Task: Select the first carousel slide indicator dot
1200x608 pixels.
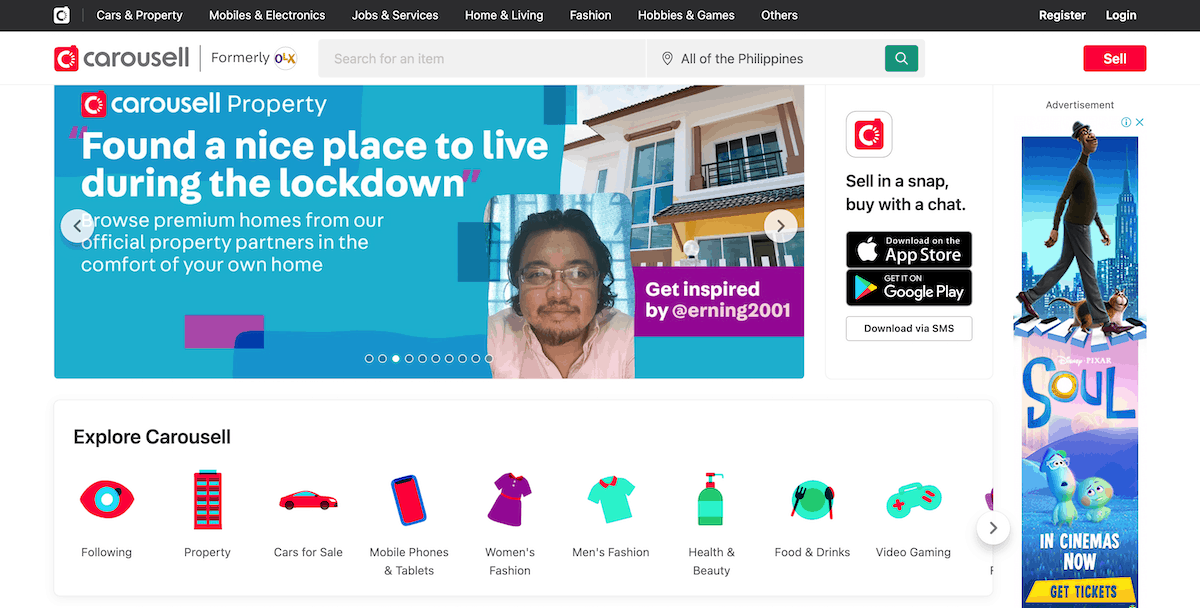Action: click(369, 358)
